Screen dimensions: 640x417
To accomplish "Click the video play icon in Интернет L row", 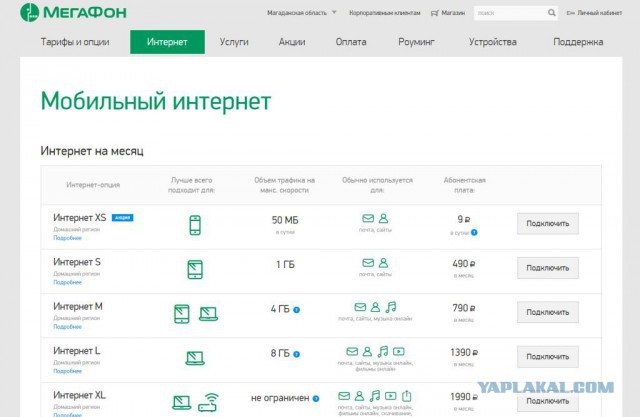I will pyautogui.click(x=399, y=351).
